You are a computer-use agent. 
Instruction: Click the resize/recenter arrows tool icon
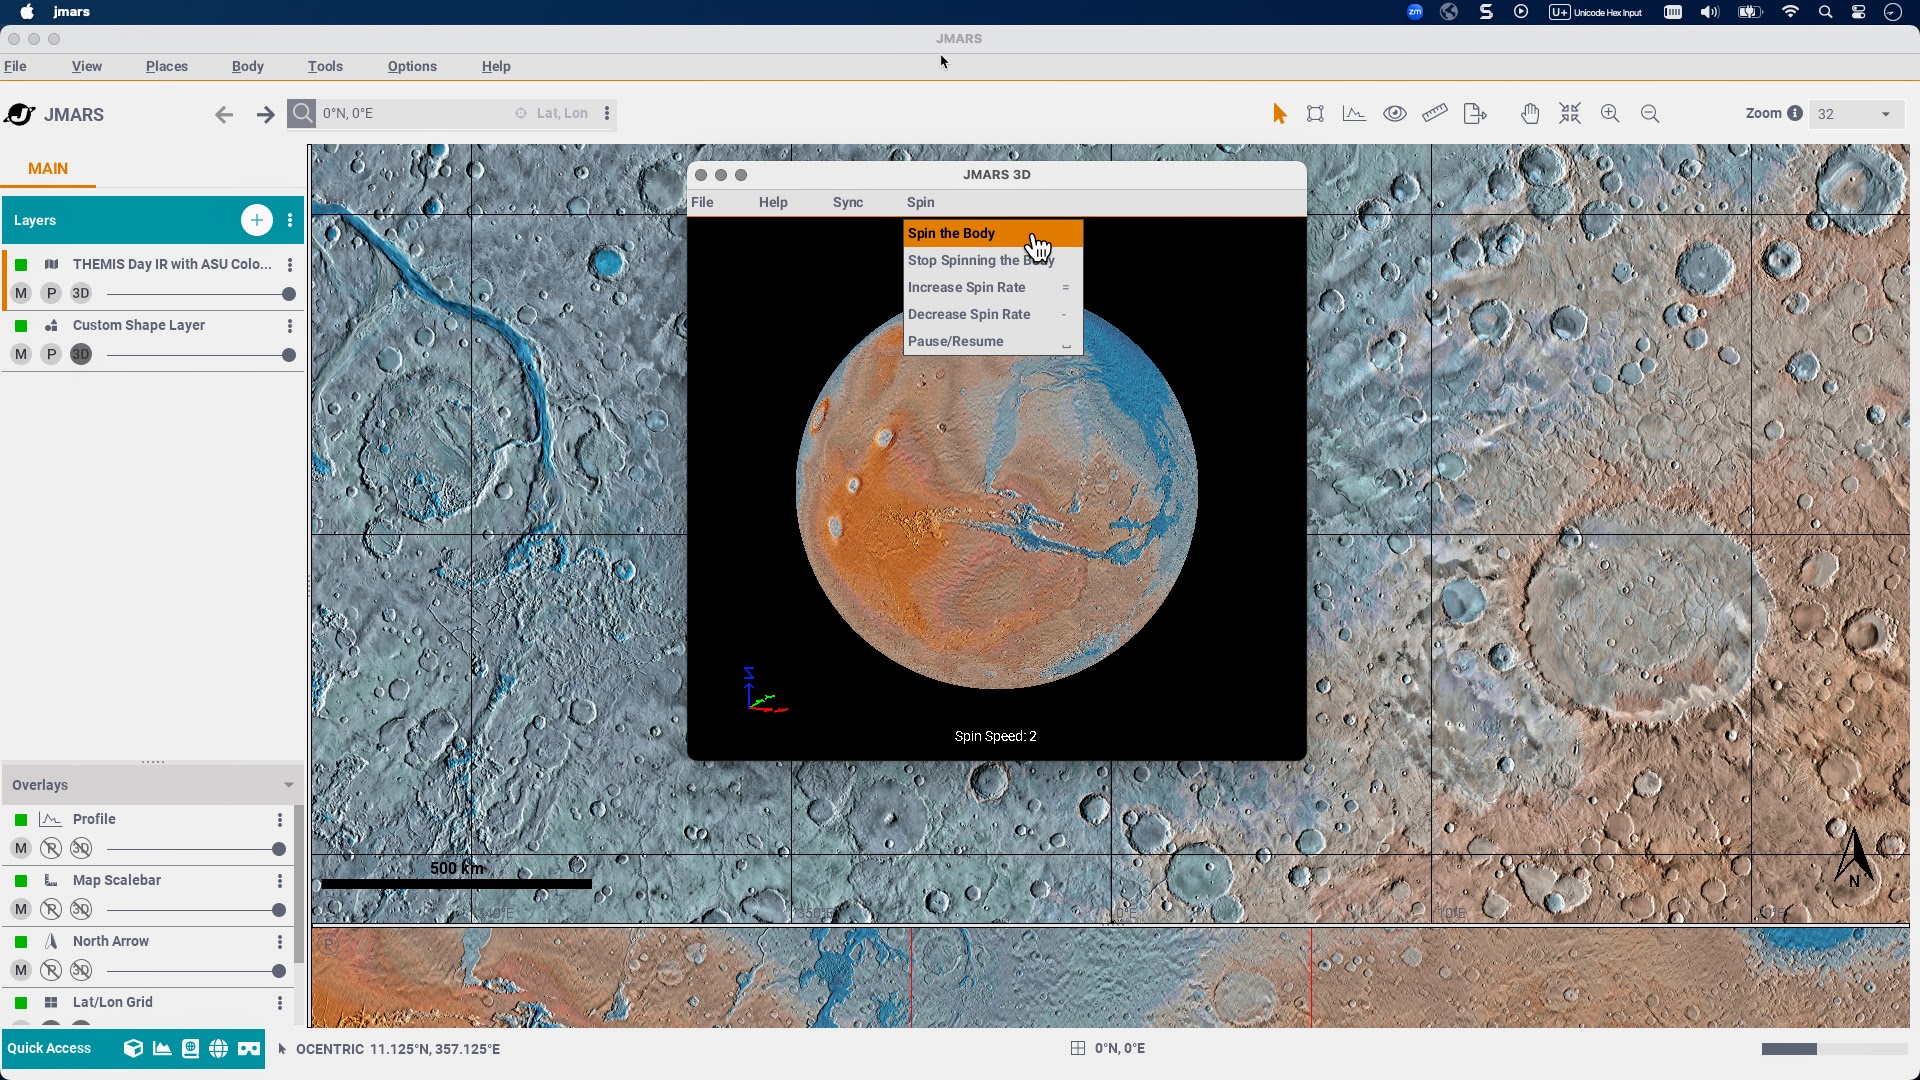point(1570,114)
